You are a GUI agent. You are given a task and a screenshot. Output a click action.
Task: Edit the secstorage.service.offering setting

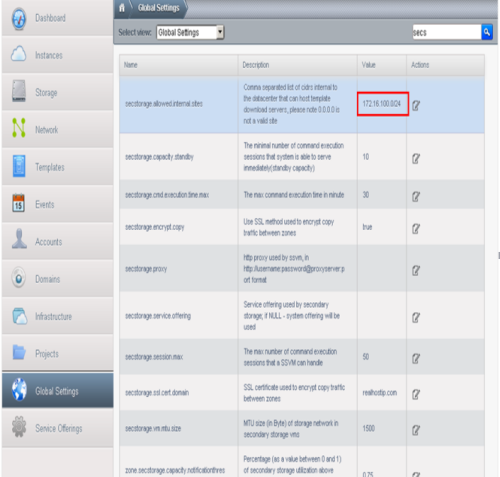(x=416, y=318)
